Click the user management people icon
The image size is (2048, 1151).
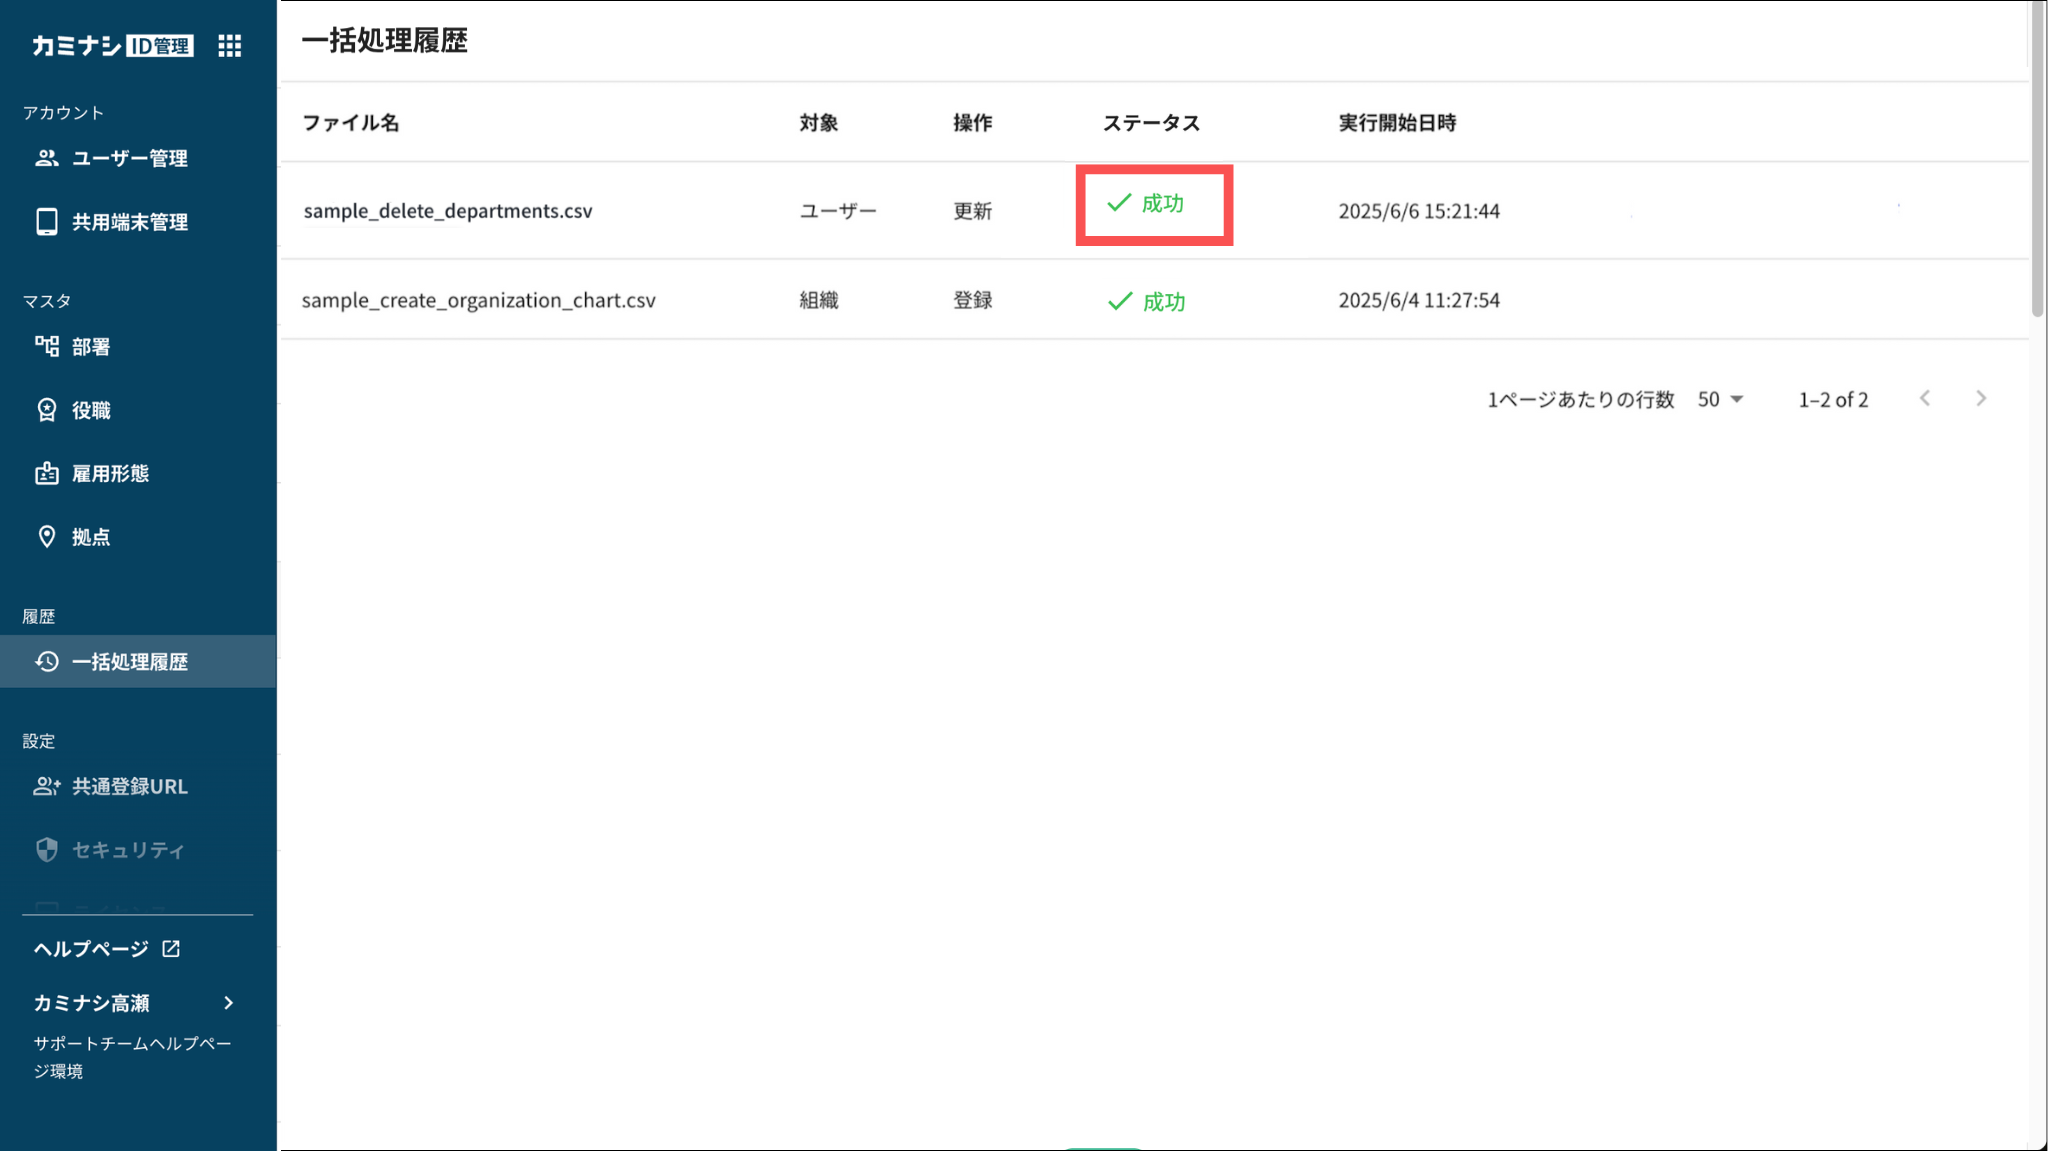click(47, 158)
